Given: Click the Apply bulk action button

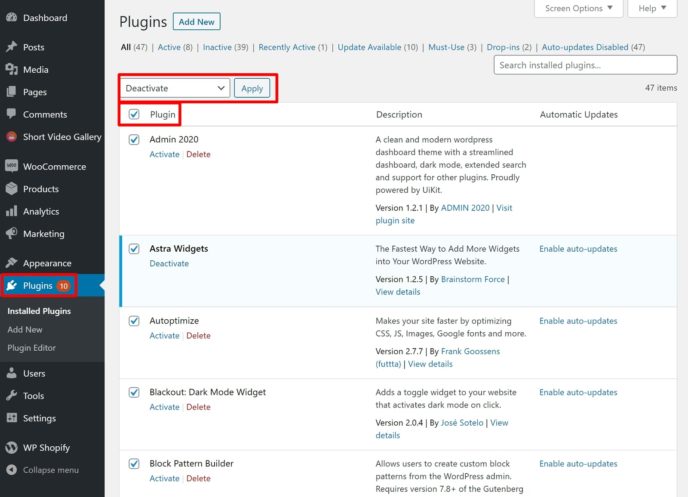Looking at the screenshot, I should (x=252, y=88).
